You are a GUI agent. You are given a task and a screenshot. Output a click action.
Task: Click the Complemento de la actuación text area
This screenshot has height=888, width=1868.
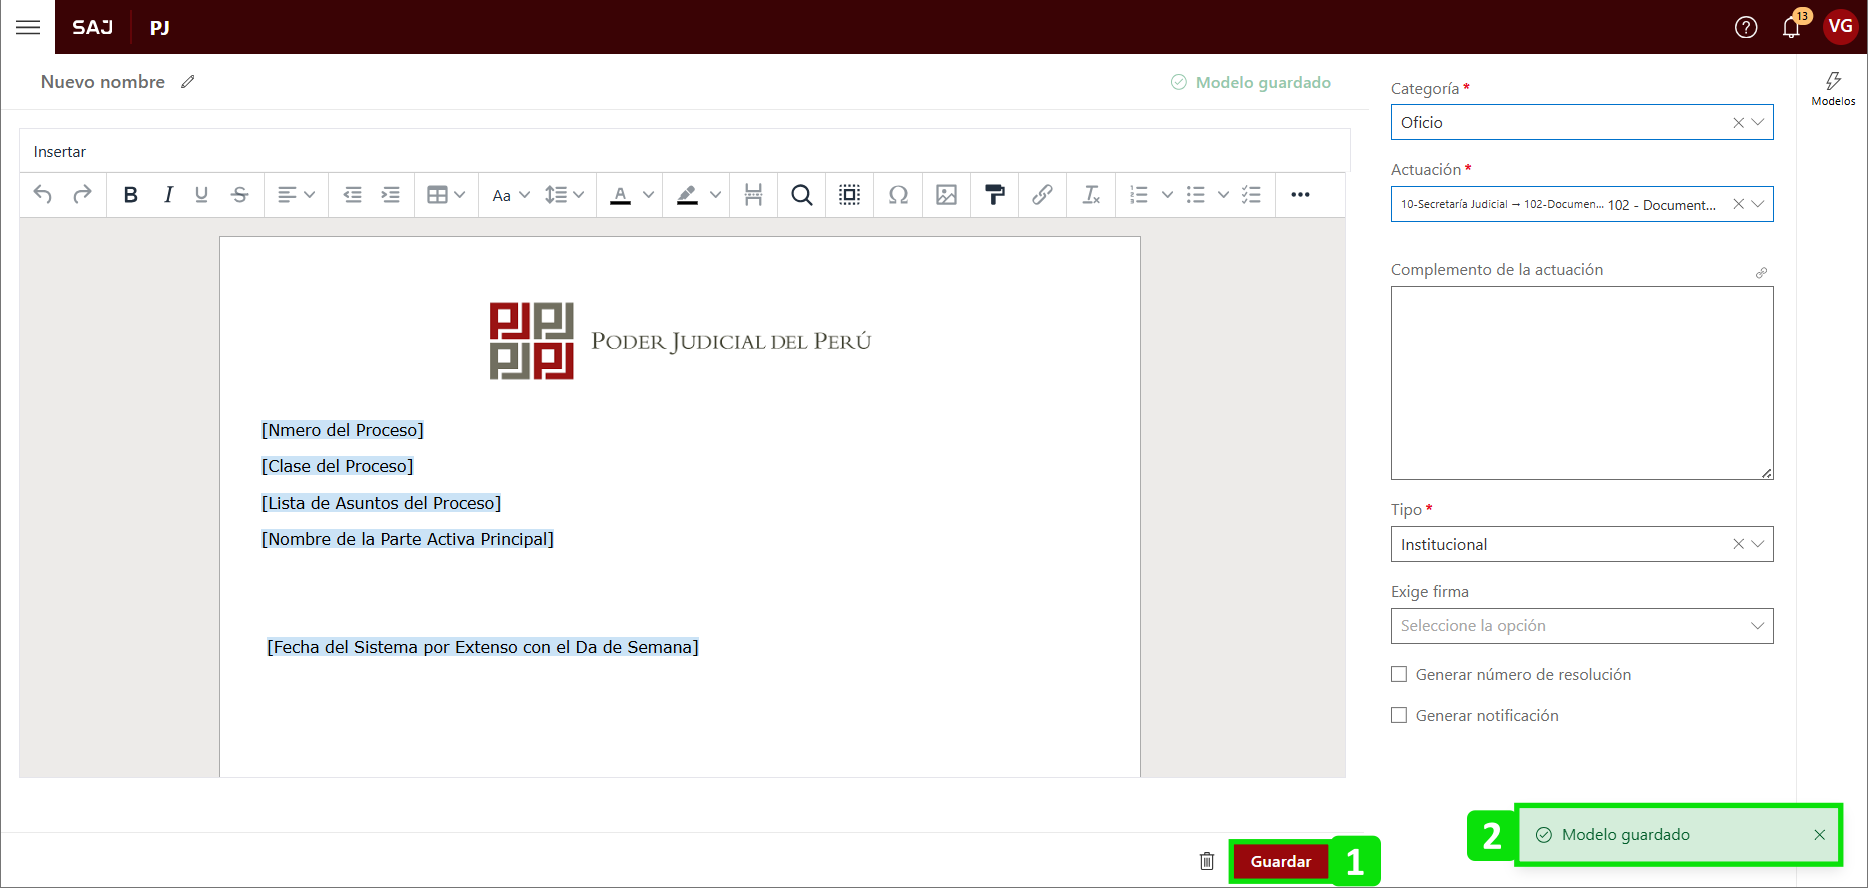coord(1581,382)
